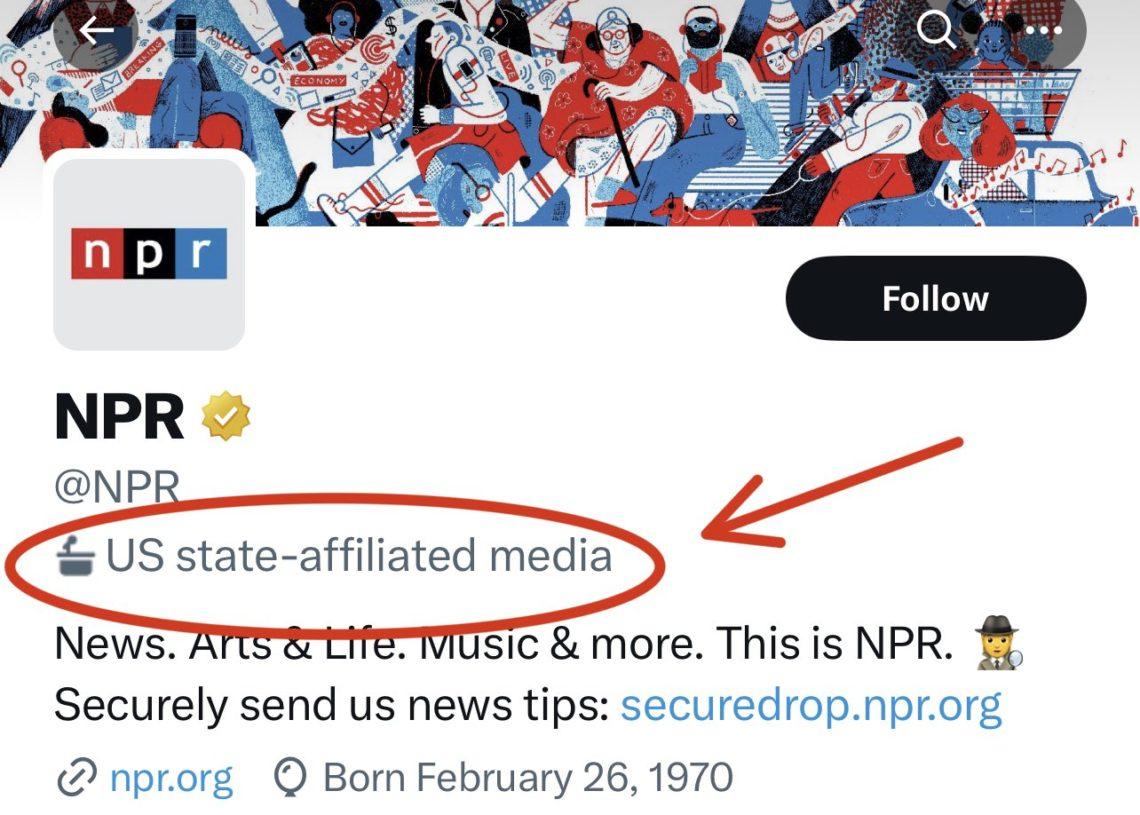Viewport: 1140px width, 815px height.
Task: Click the podium government label icon
Action: [x=76, y=556]
